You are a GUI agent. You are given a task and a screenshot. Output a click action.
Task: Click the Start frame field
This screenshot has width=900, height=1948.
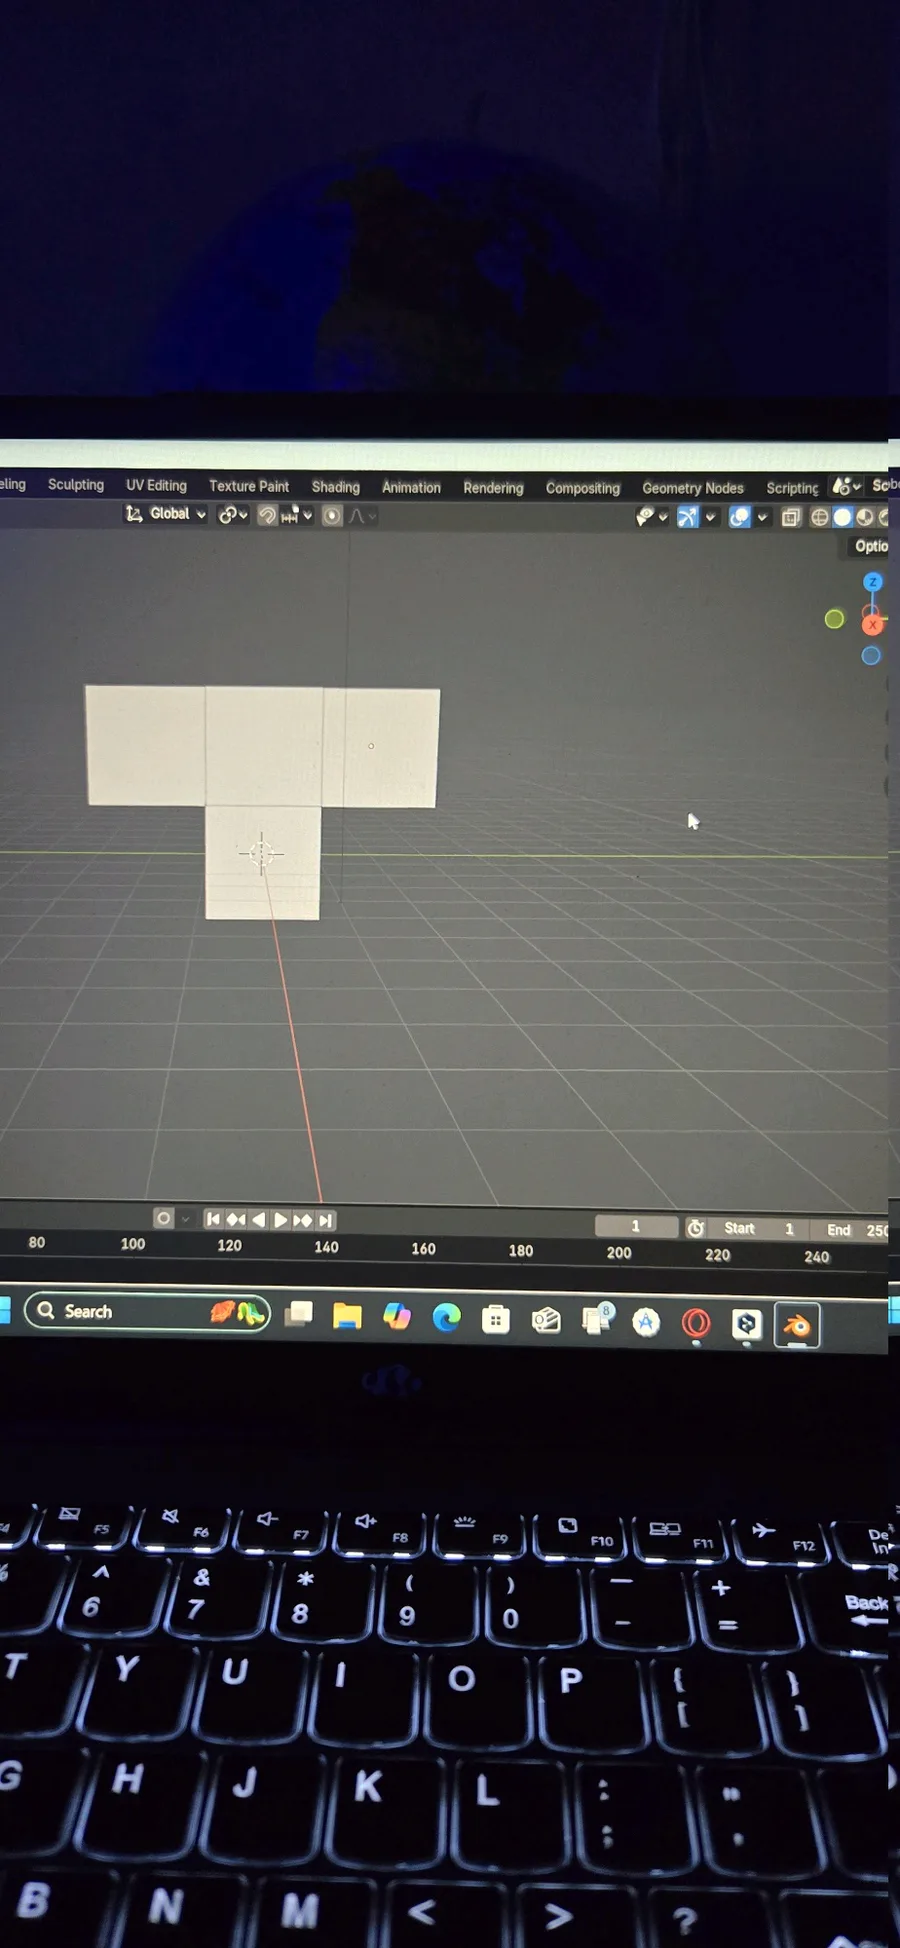tap(759, 1228)
